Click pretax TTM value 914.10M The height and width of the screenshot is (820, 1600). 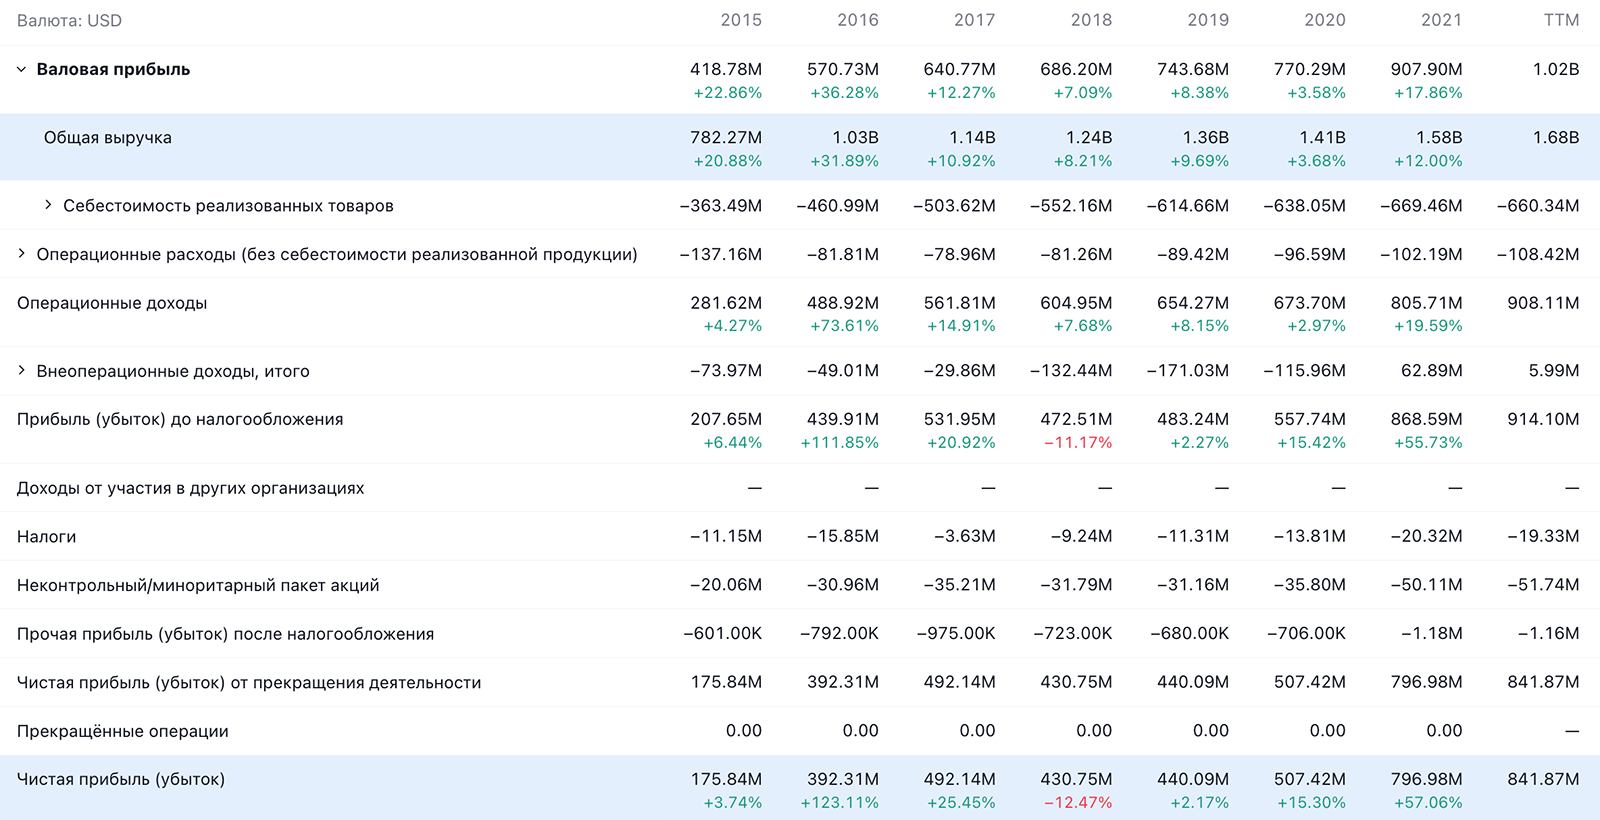pos(1543,420)
